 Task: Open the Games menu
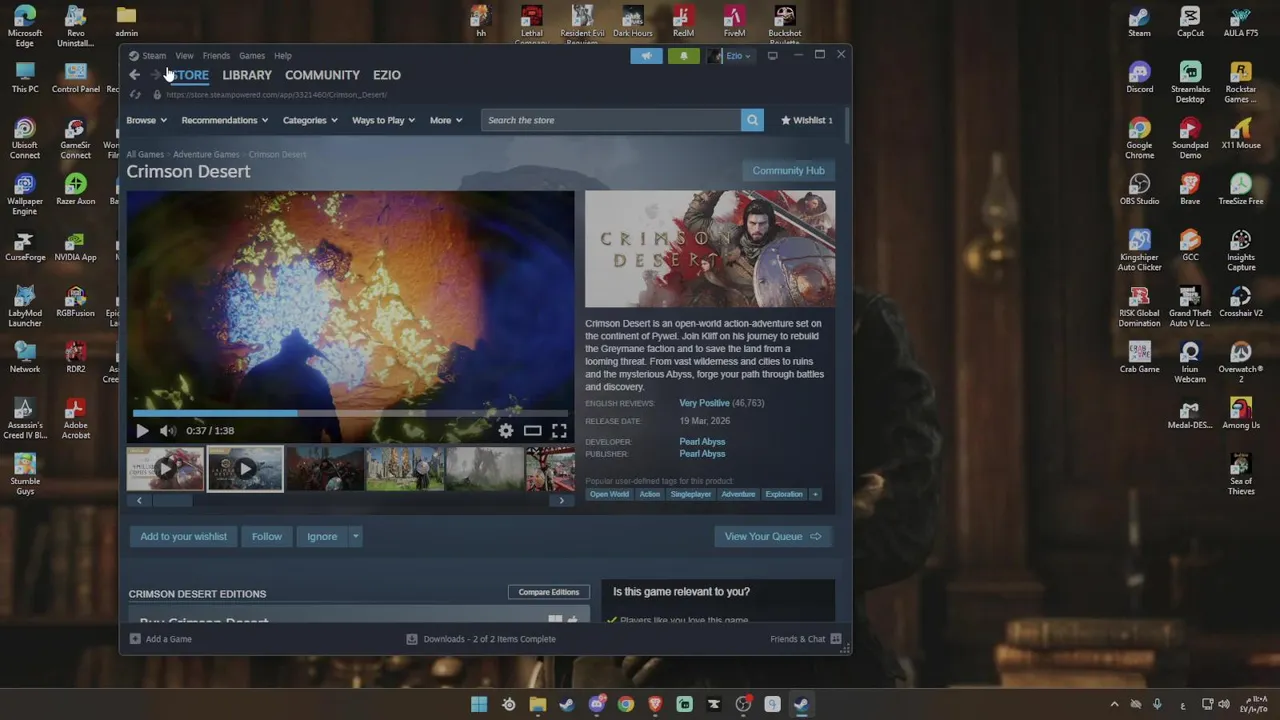coord(252,56)
